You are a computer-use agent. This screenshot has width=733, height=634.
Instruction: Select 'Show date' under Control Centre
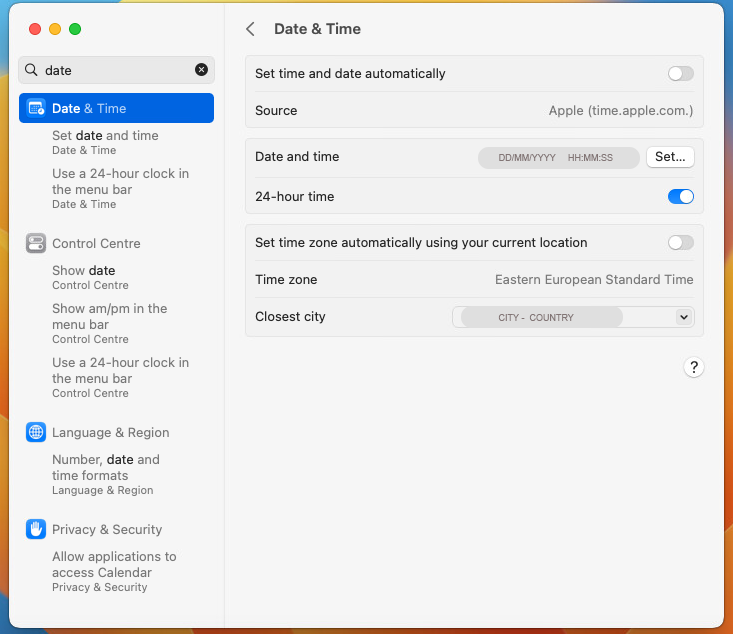point(83,271)
